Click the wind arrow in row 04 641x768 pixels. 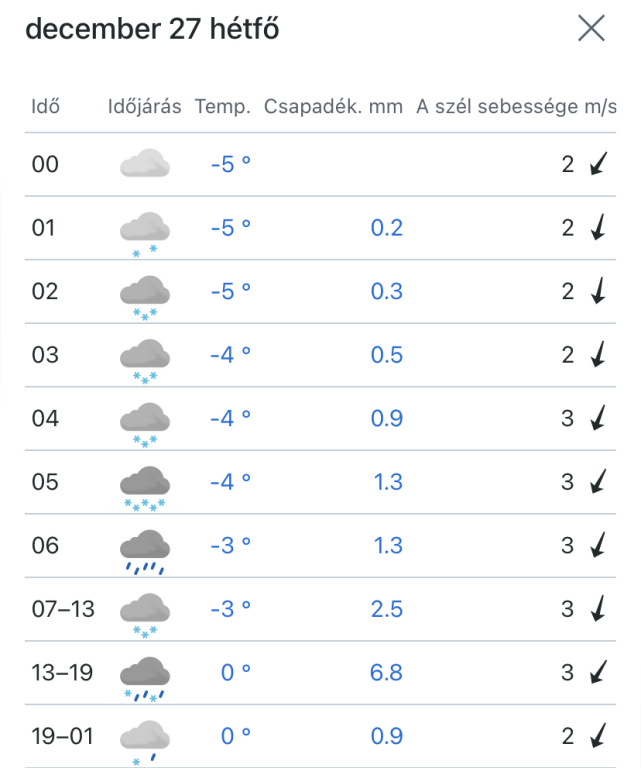[x=598, y=419]
